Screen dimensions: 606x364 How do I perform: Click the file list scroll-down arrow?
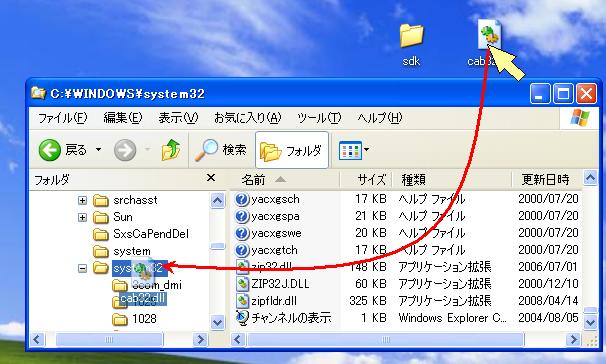coord(590,322)
